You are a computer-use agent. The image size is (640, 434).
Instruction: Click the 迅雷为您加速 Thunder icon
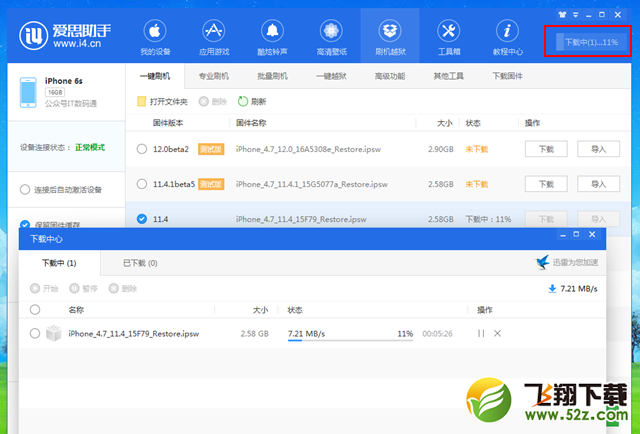pyautogui.click(x=542, y=262)
